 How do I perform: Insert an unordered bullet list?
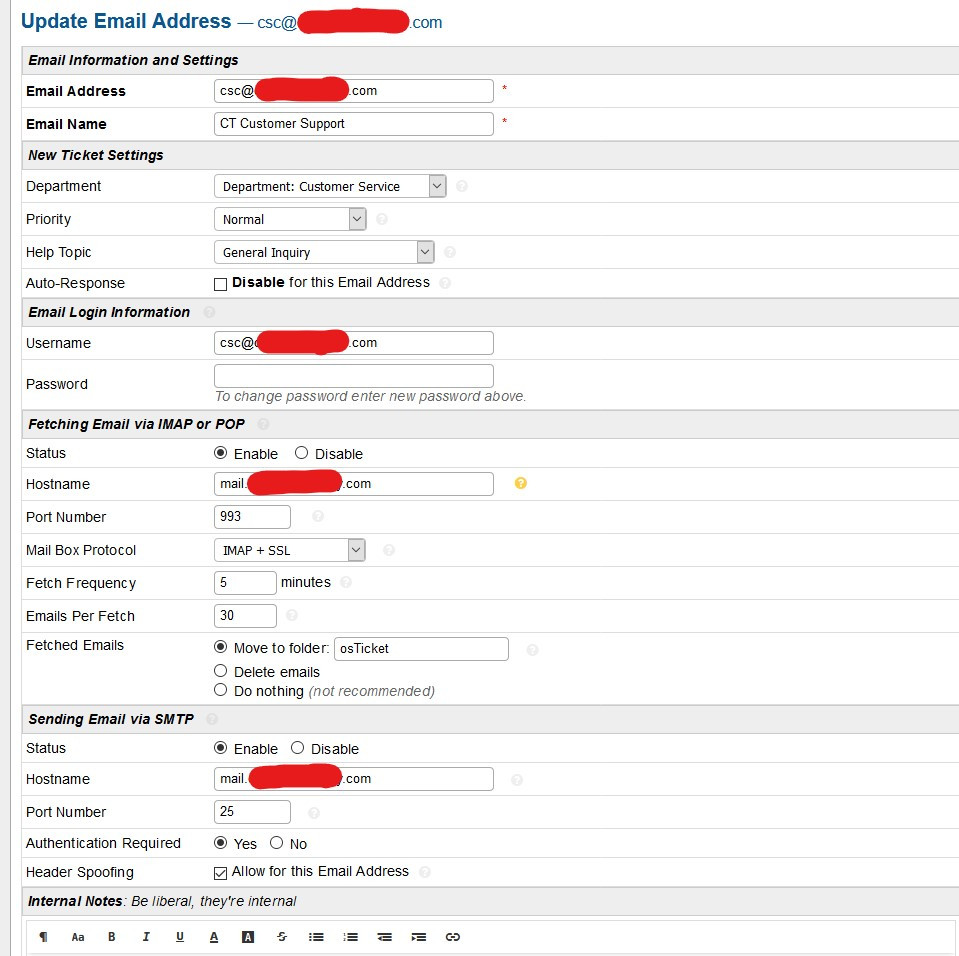point(316,937)
